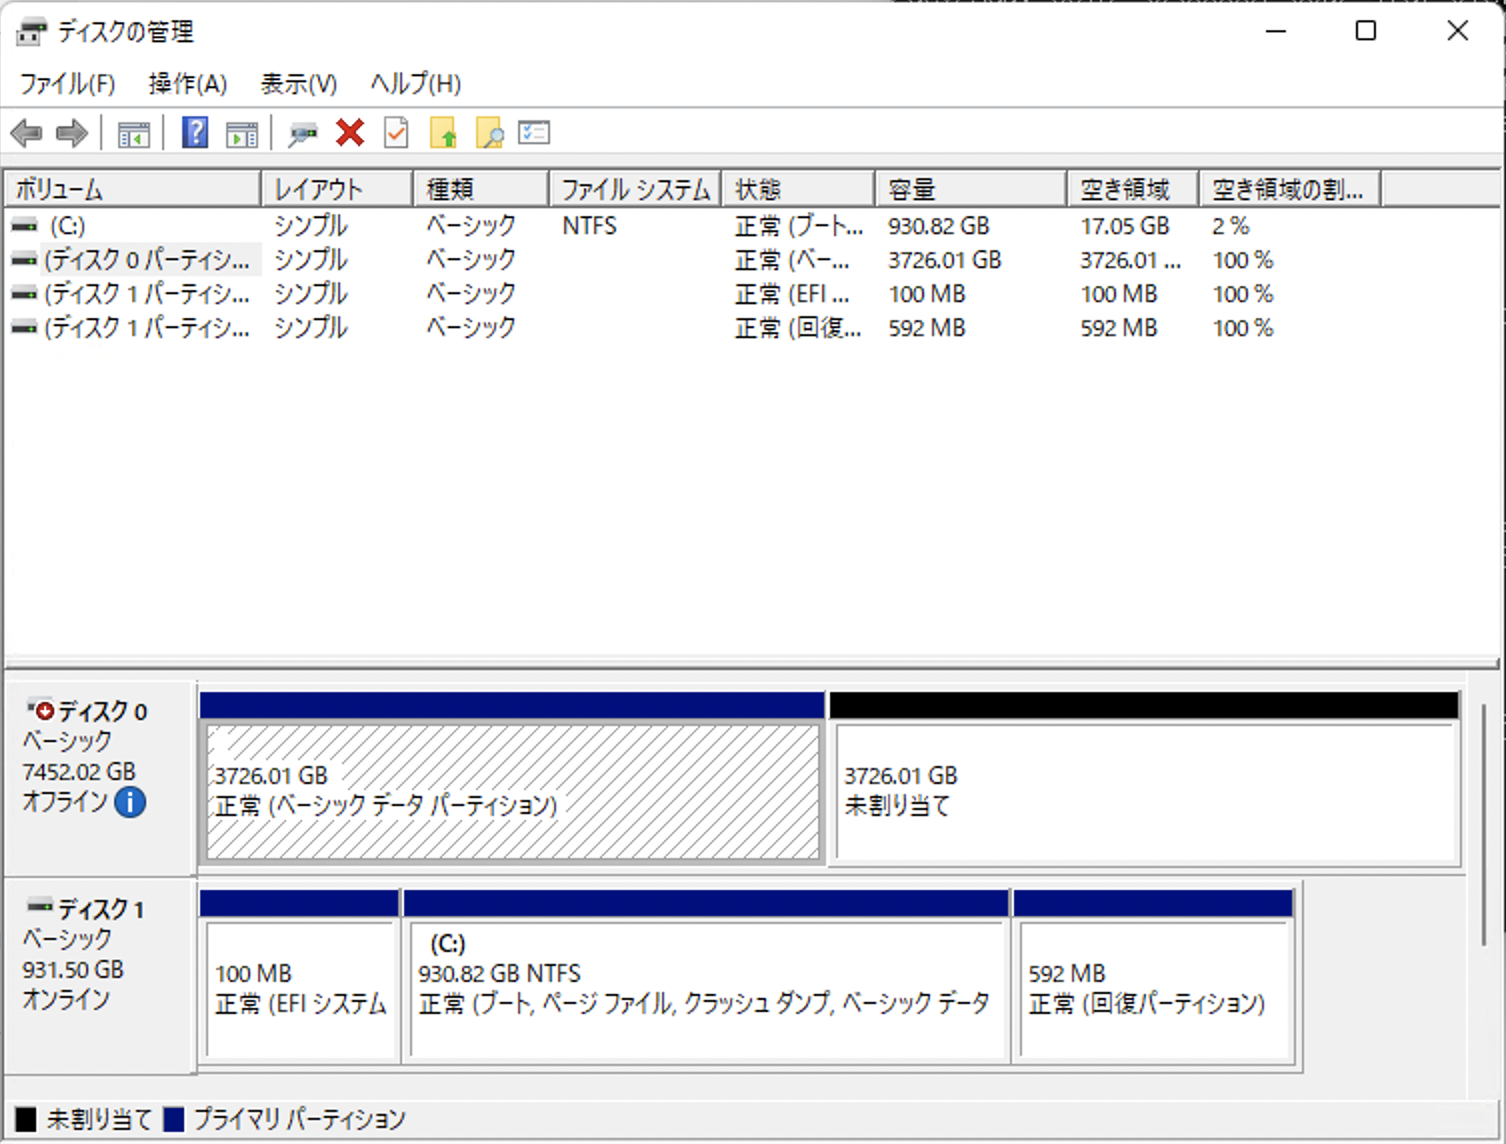The height and width of the screenshot is (1144, 1506).
Task: Click the checkmark document toolbar icon
Action: pos(395,132)
